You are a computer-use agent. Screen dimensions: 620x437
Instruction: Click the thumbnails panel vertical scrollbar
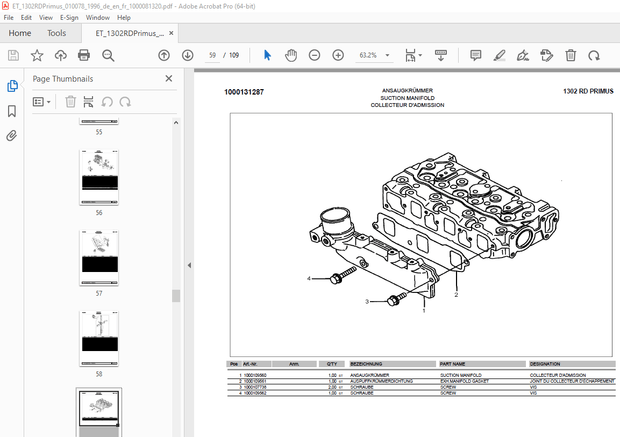[x=176, y=296]
